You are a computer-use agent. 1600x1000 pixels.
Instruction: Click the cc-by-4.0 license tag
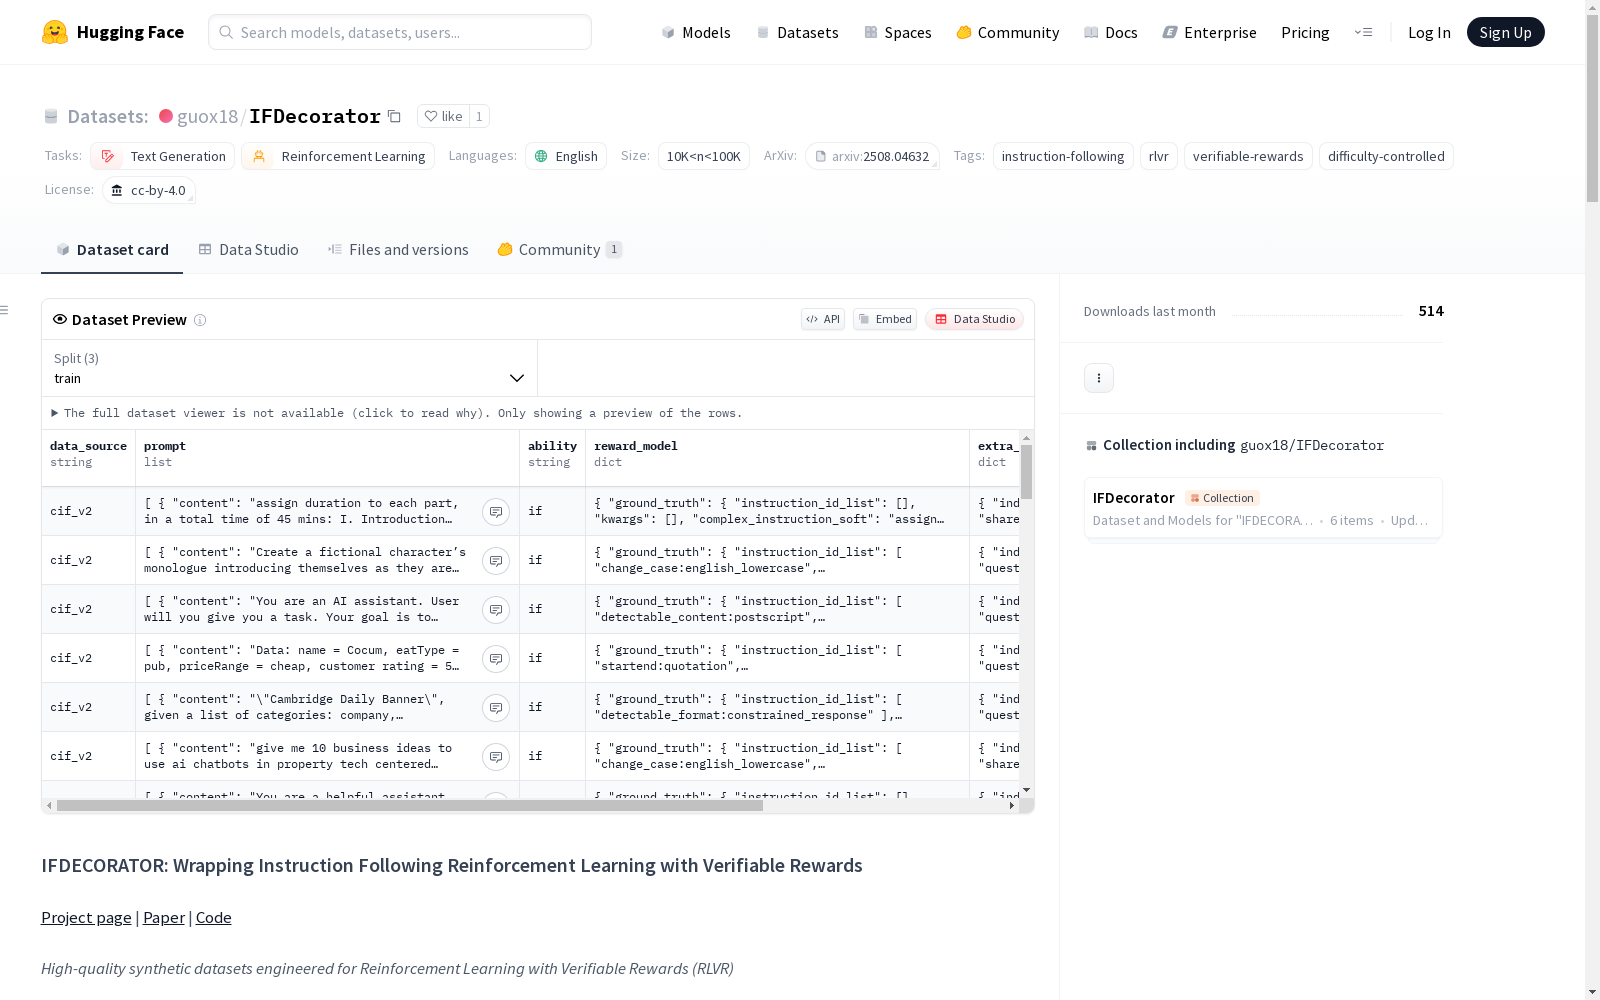click(149, 190)
